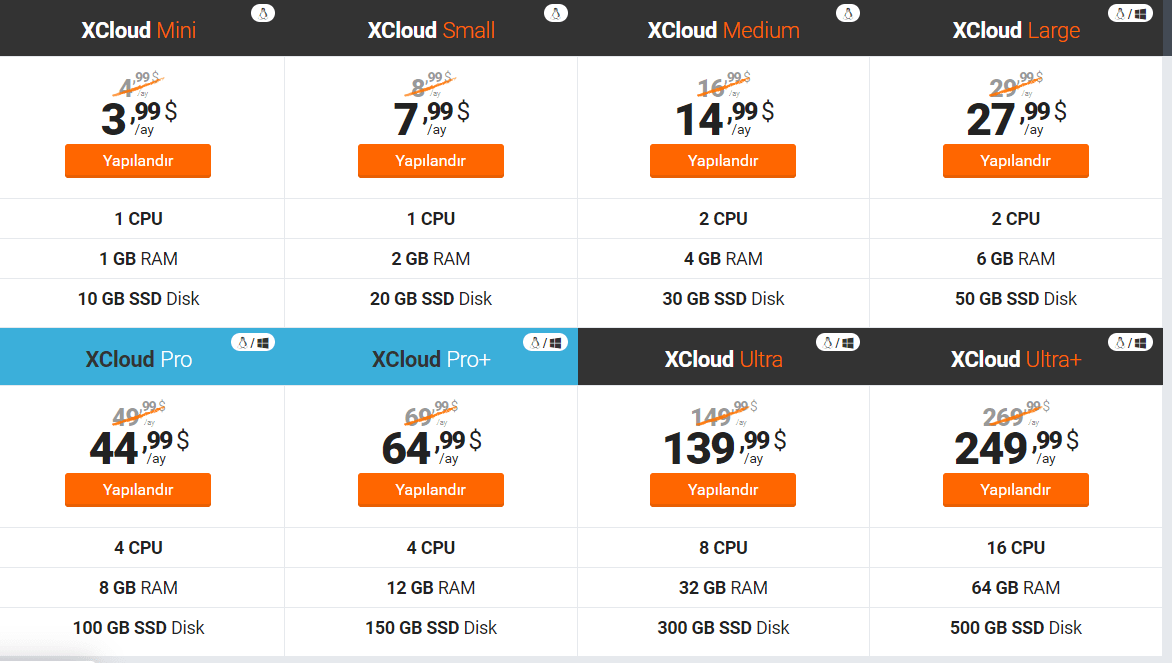Choose Yapılandır for XCloud Large
This screenshot has width=1172, height=663.
(1015, 161)
